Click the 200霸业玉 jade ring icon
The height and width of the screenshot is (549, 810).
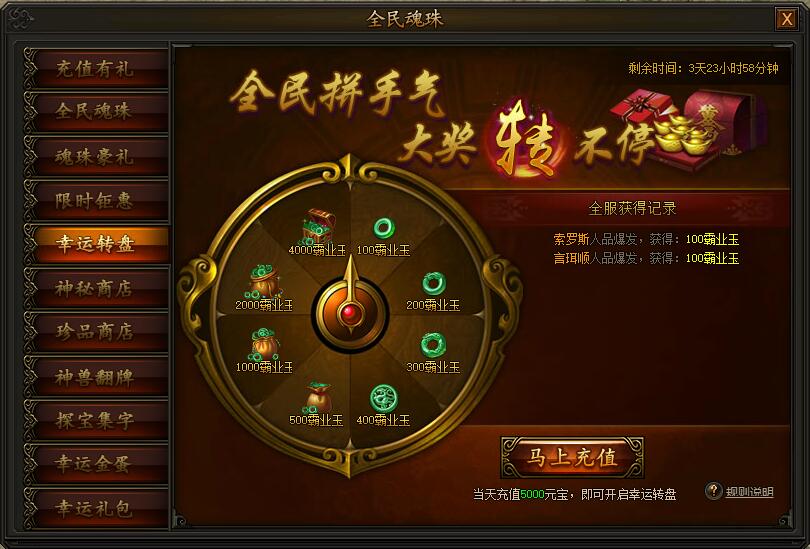click(x=433, y=283)
